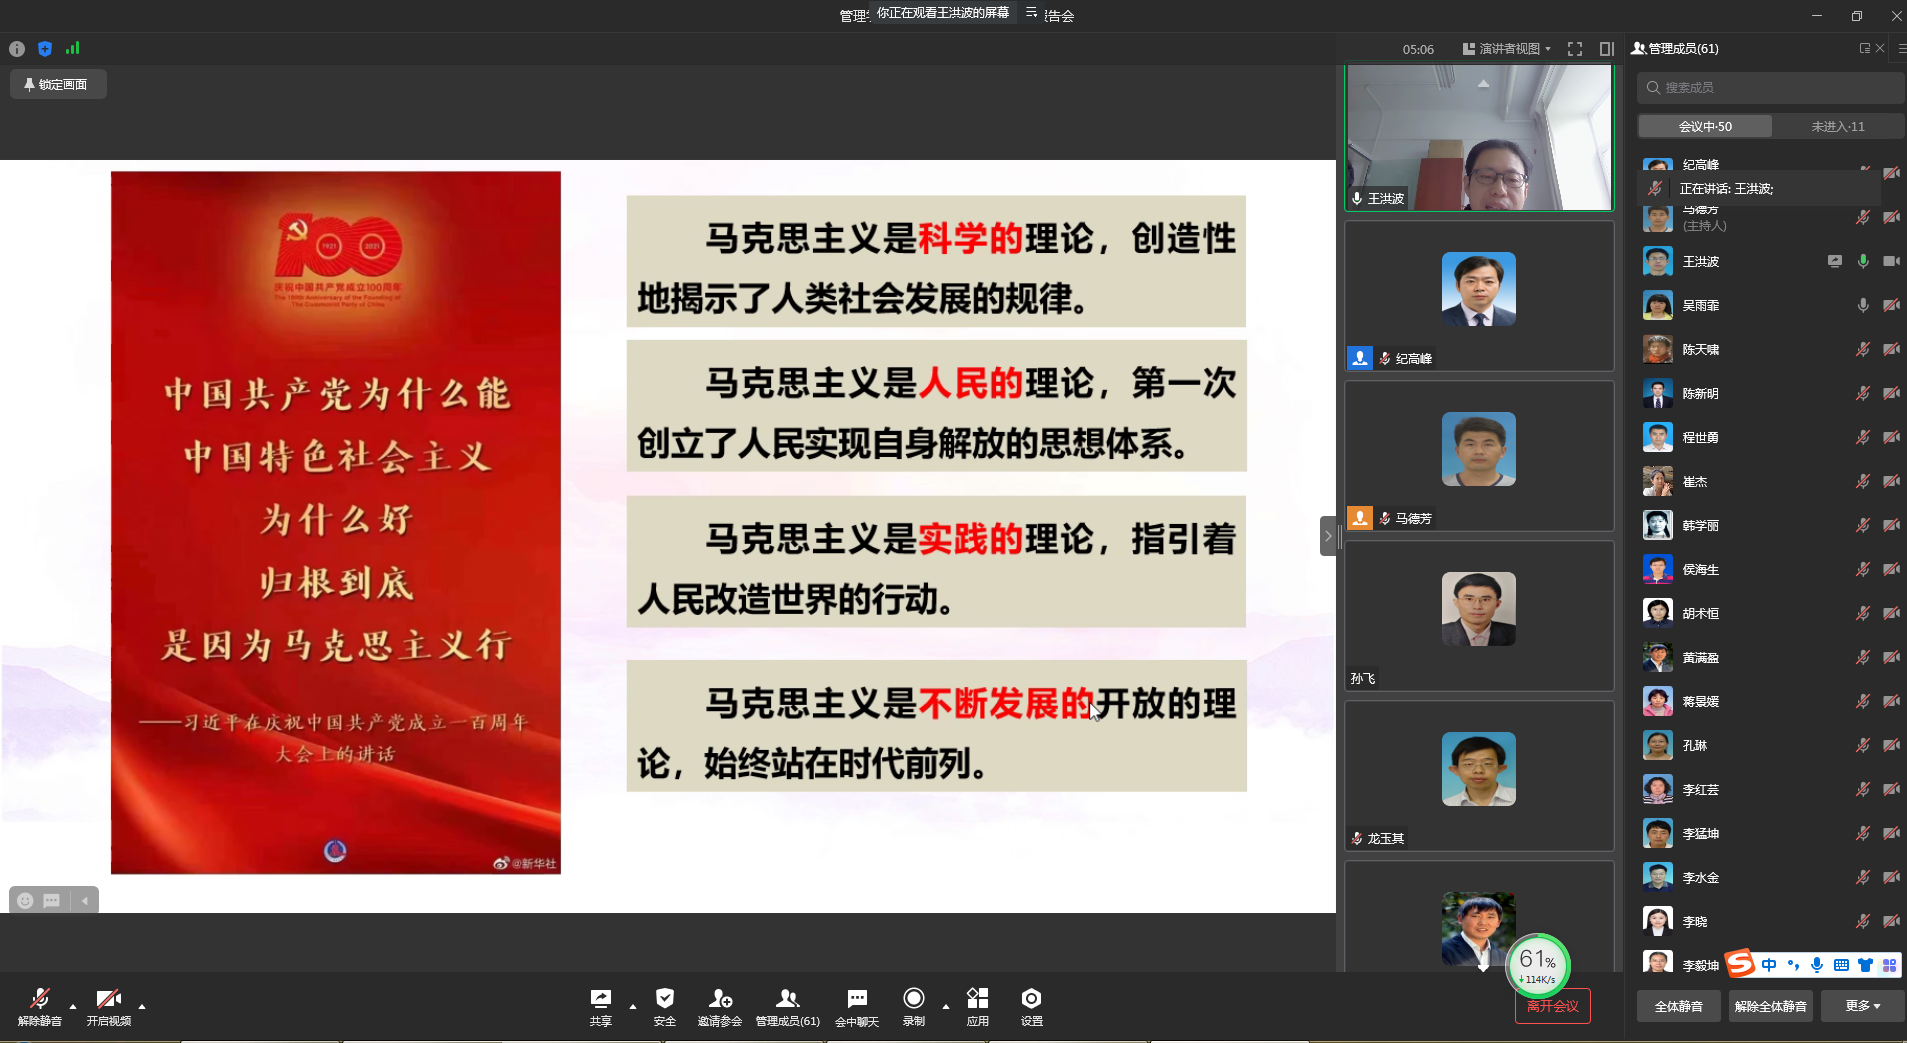
Task: Expand the 演讲者视图 view dropdown
Action: point(1507,49)
